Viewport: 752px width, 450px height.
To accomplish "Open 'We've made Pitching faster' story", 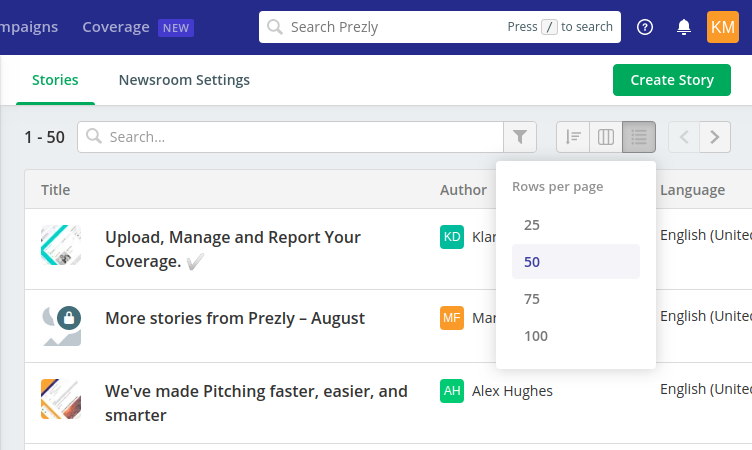I will 256,403.
